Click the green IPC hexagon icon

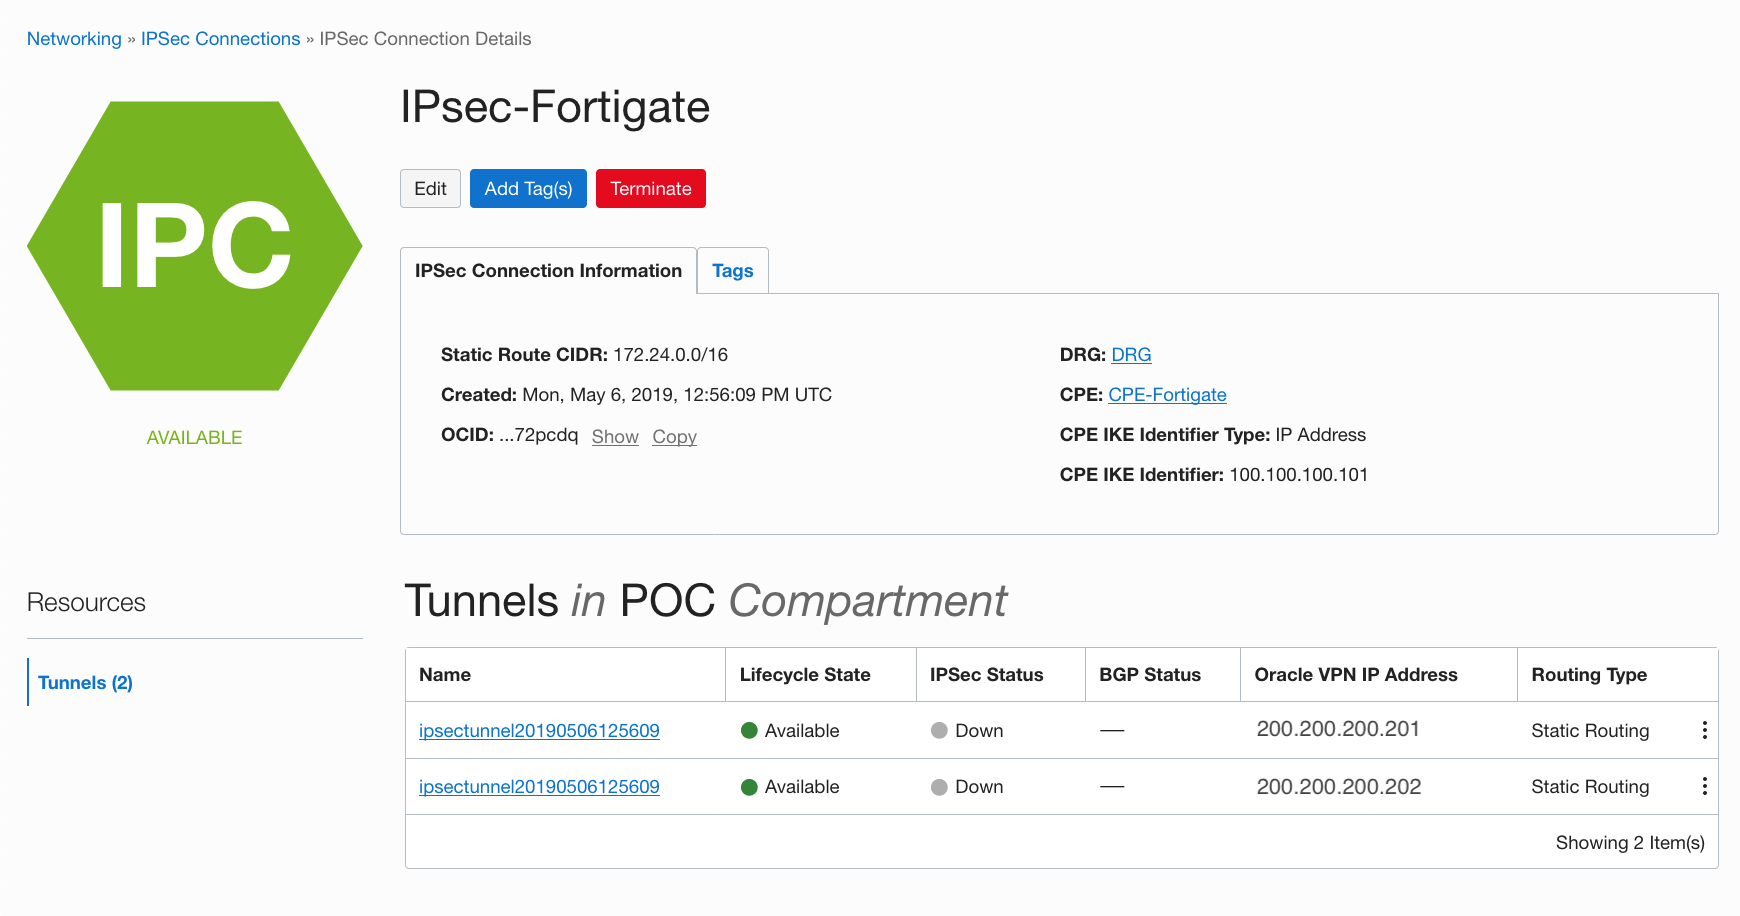pyautogui.click(x=195, y=246)
